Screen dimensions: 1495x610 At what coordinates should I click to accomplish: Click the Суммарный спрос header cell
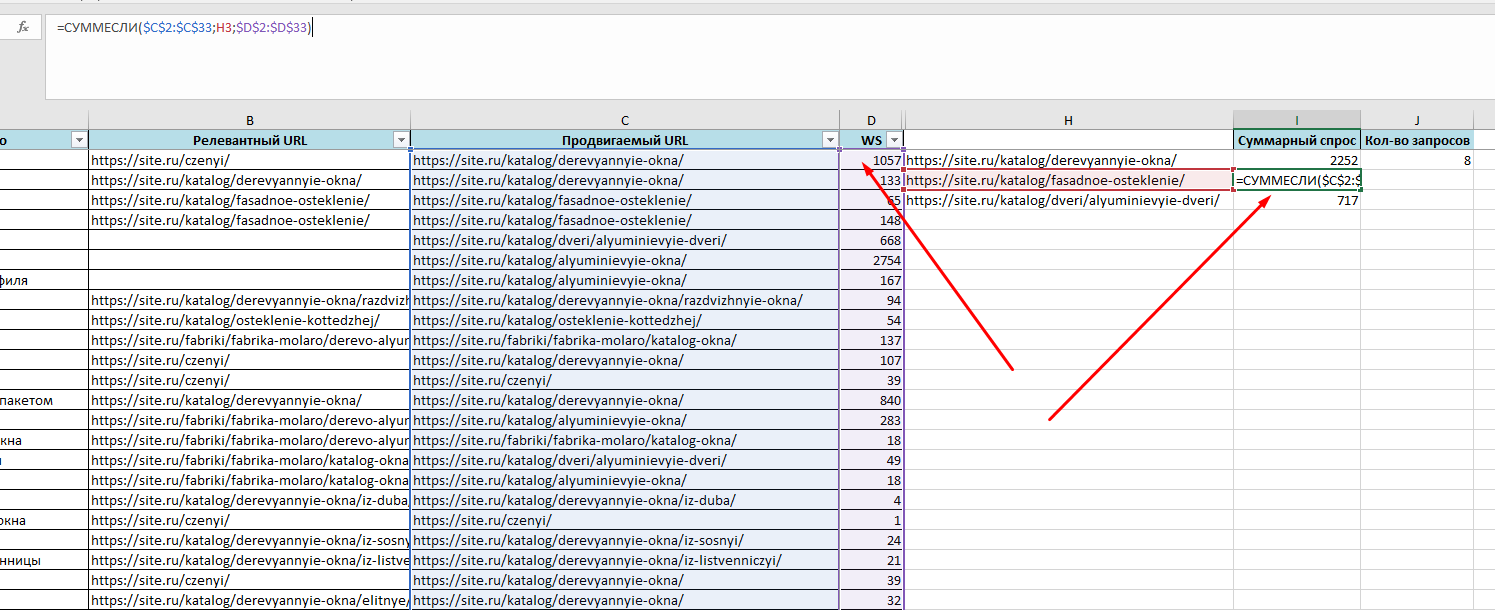click(1297, 140)
